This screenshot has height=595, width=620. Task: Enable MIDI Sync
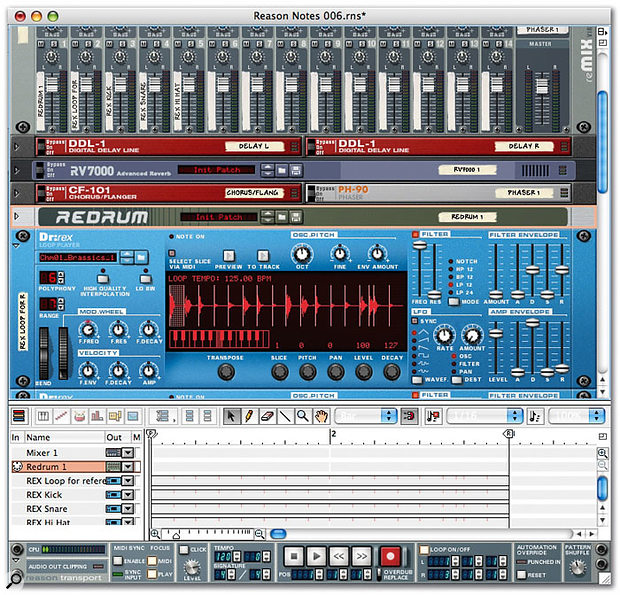click(x=118, y=561)
